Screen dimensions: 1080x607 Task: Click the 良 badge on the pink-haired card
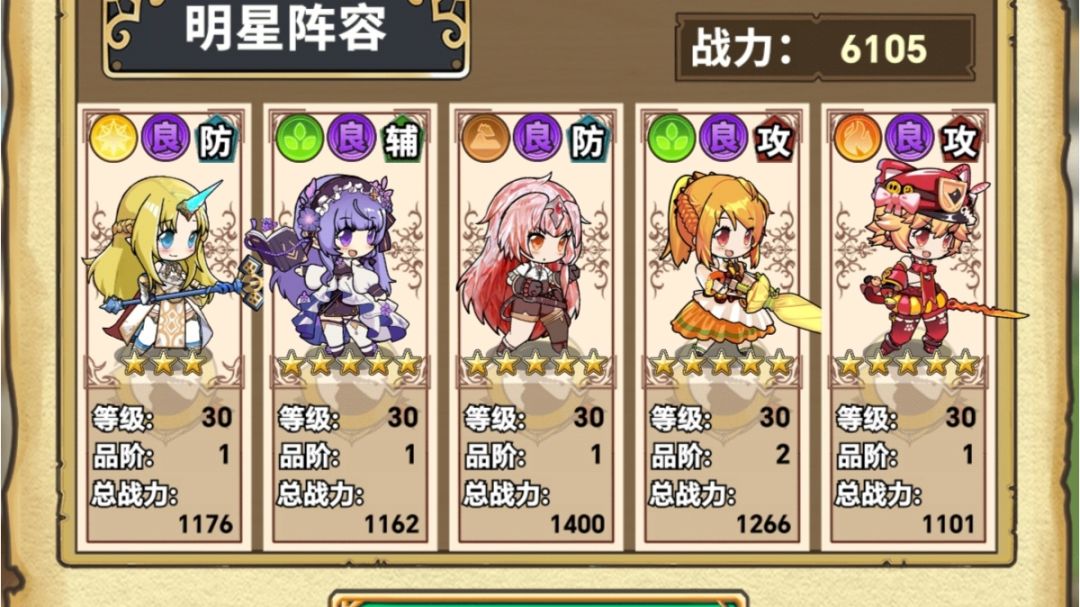(x=537, y=137)
